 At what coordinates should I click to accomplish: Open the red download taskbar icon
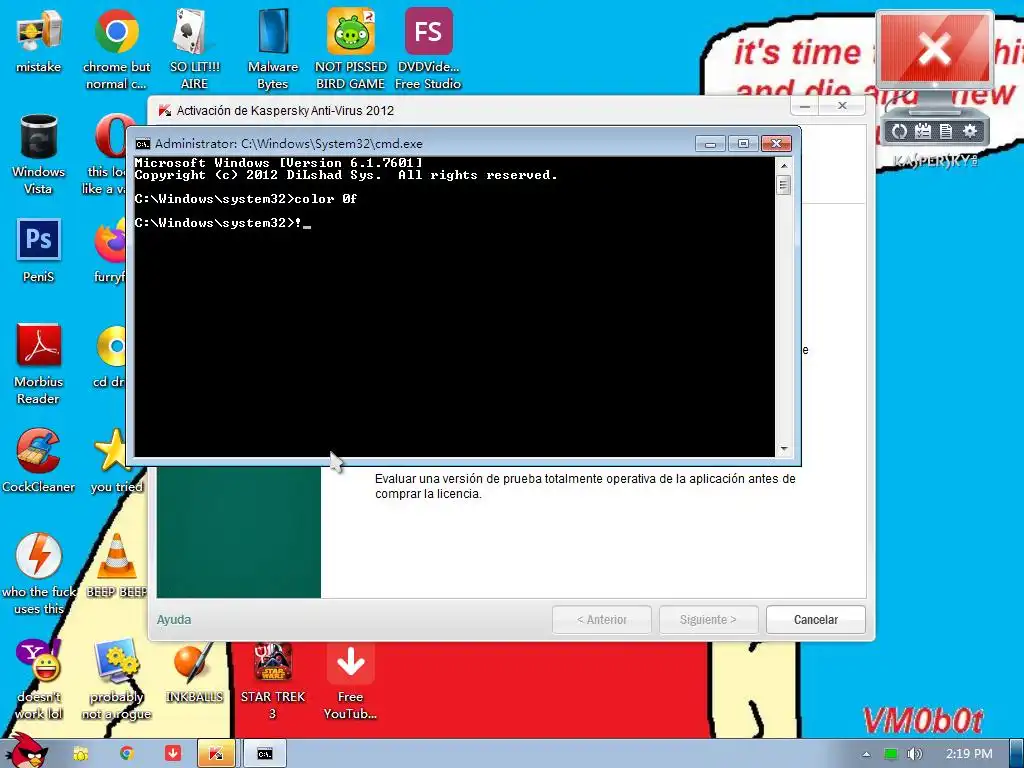(x=172, y=754)
